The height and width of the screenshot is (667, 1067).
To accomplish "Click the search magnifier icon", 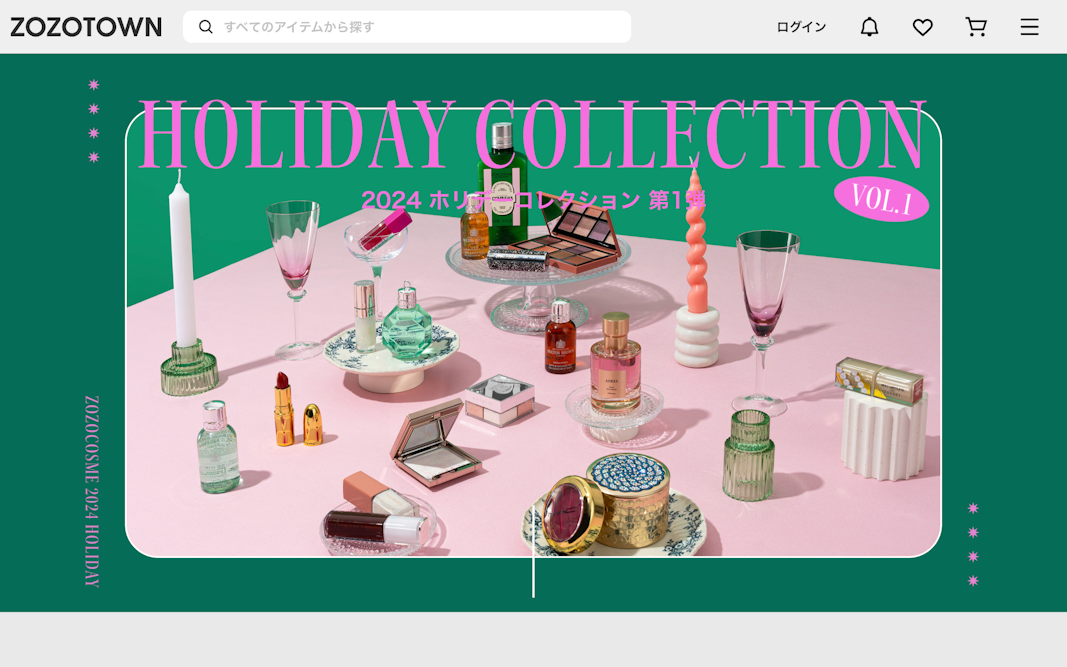I will [x=206, y=27].
